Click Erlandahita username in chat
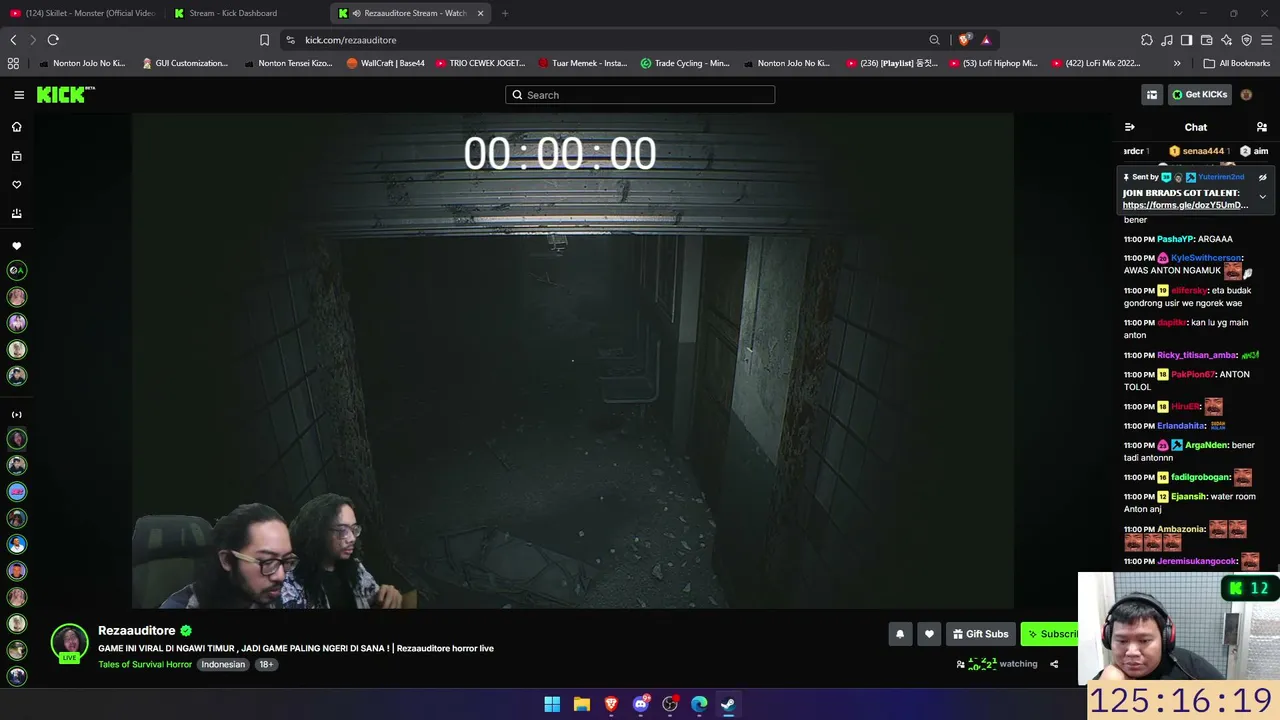1280x720 pixels. (x=1181, y=426)
